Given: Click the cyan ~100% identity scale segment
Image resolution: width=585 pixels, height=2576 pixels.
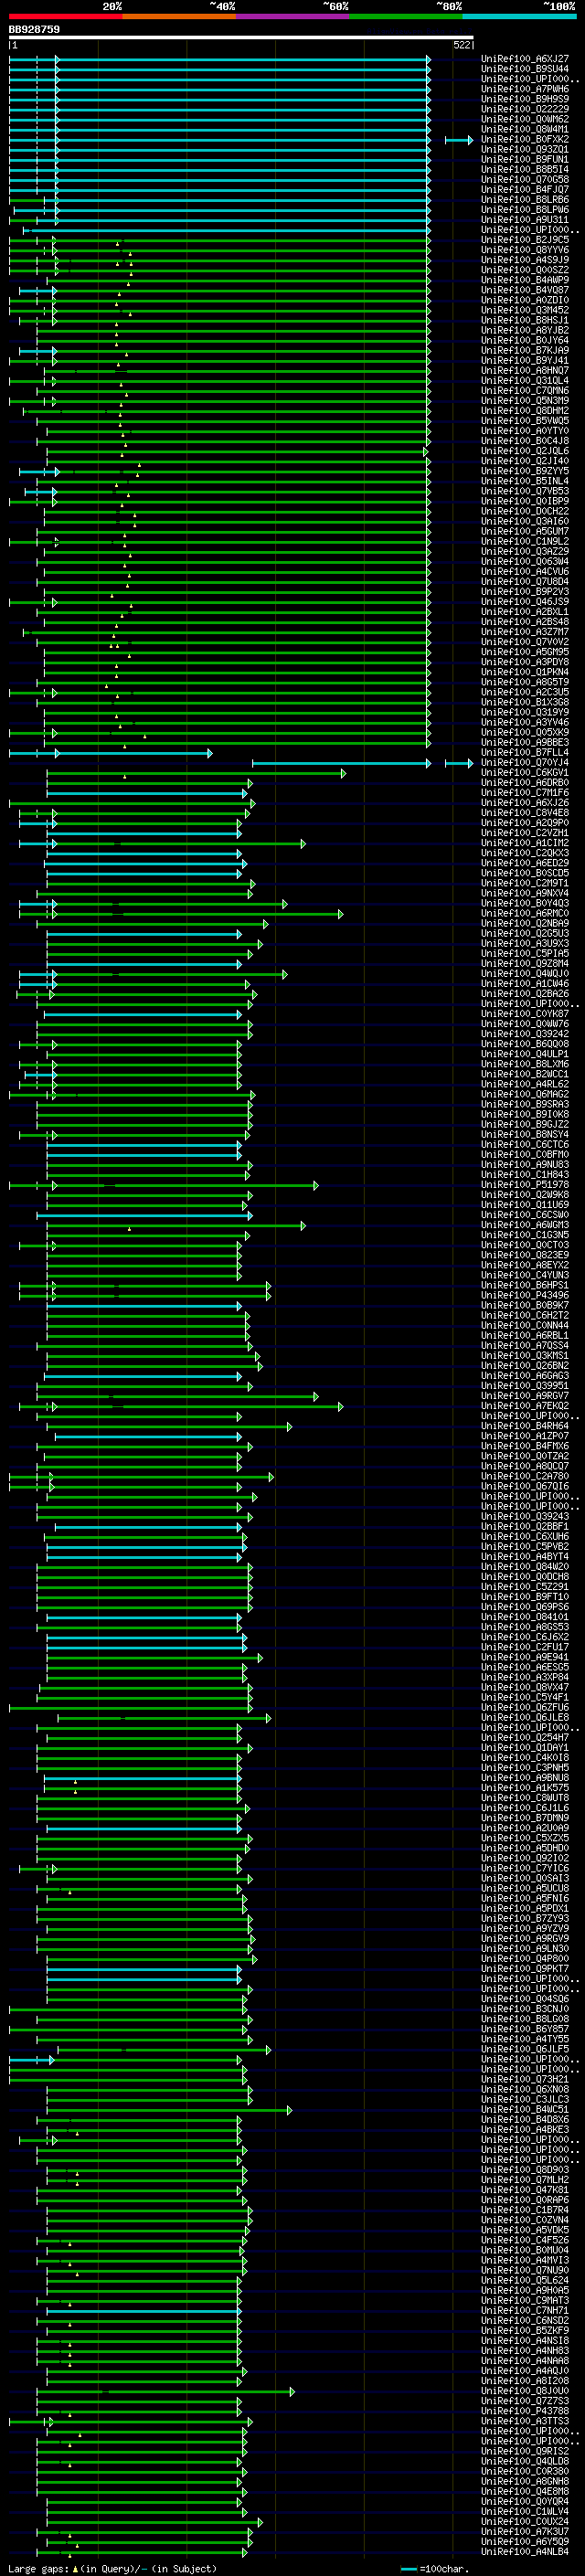Looking at the screenshot, I should (x=519, y=16).
